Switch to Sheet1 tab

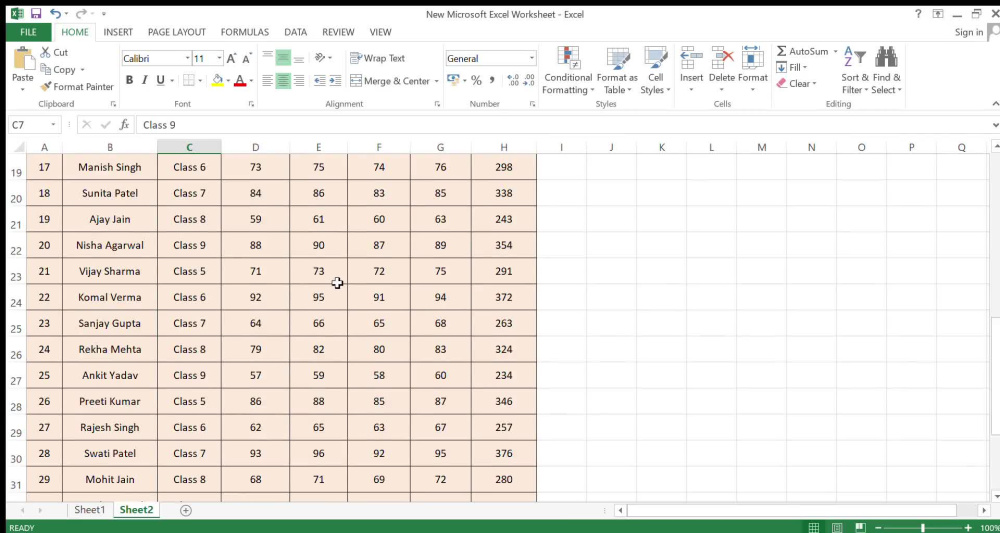pos(89,510)
